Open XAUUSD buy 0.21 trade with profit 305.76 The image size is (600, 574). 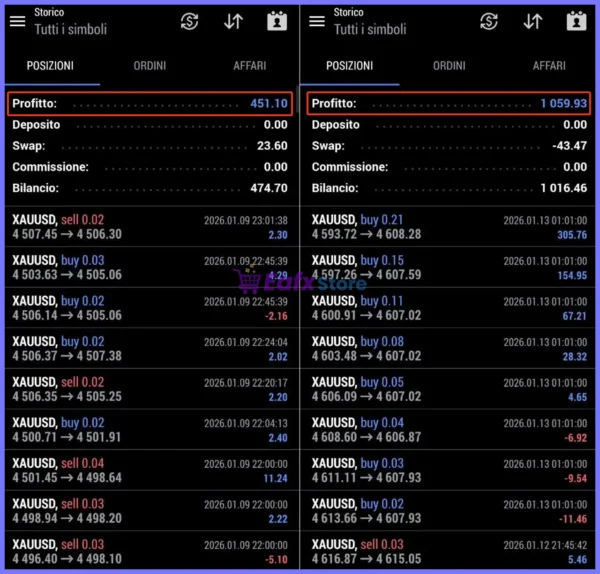[448, 227]
